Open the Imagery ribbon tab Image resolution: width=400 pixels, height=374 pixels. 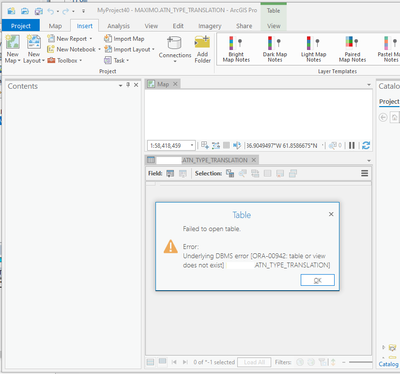click(x=210, y=26)
